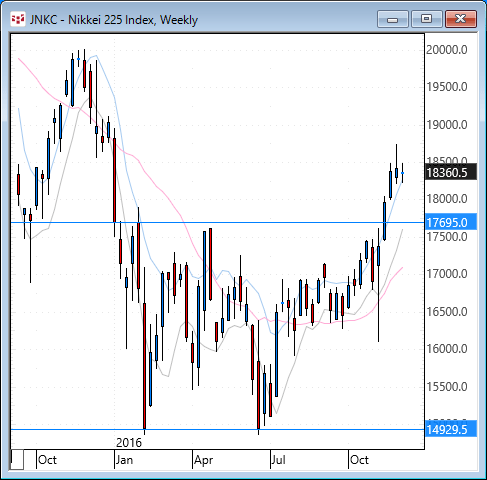The image size is (487, 480).
Task: Close the JNKC chart window
Action: [x=461, y=19]
